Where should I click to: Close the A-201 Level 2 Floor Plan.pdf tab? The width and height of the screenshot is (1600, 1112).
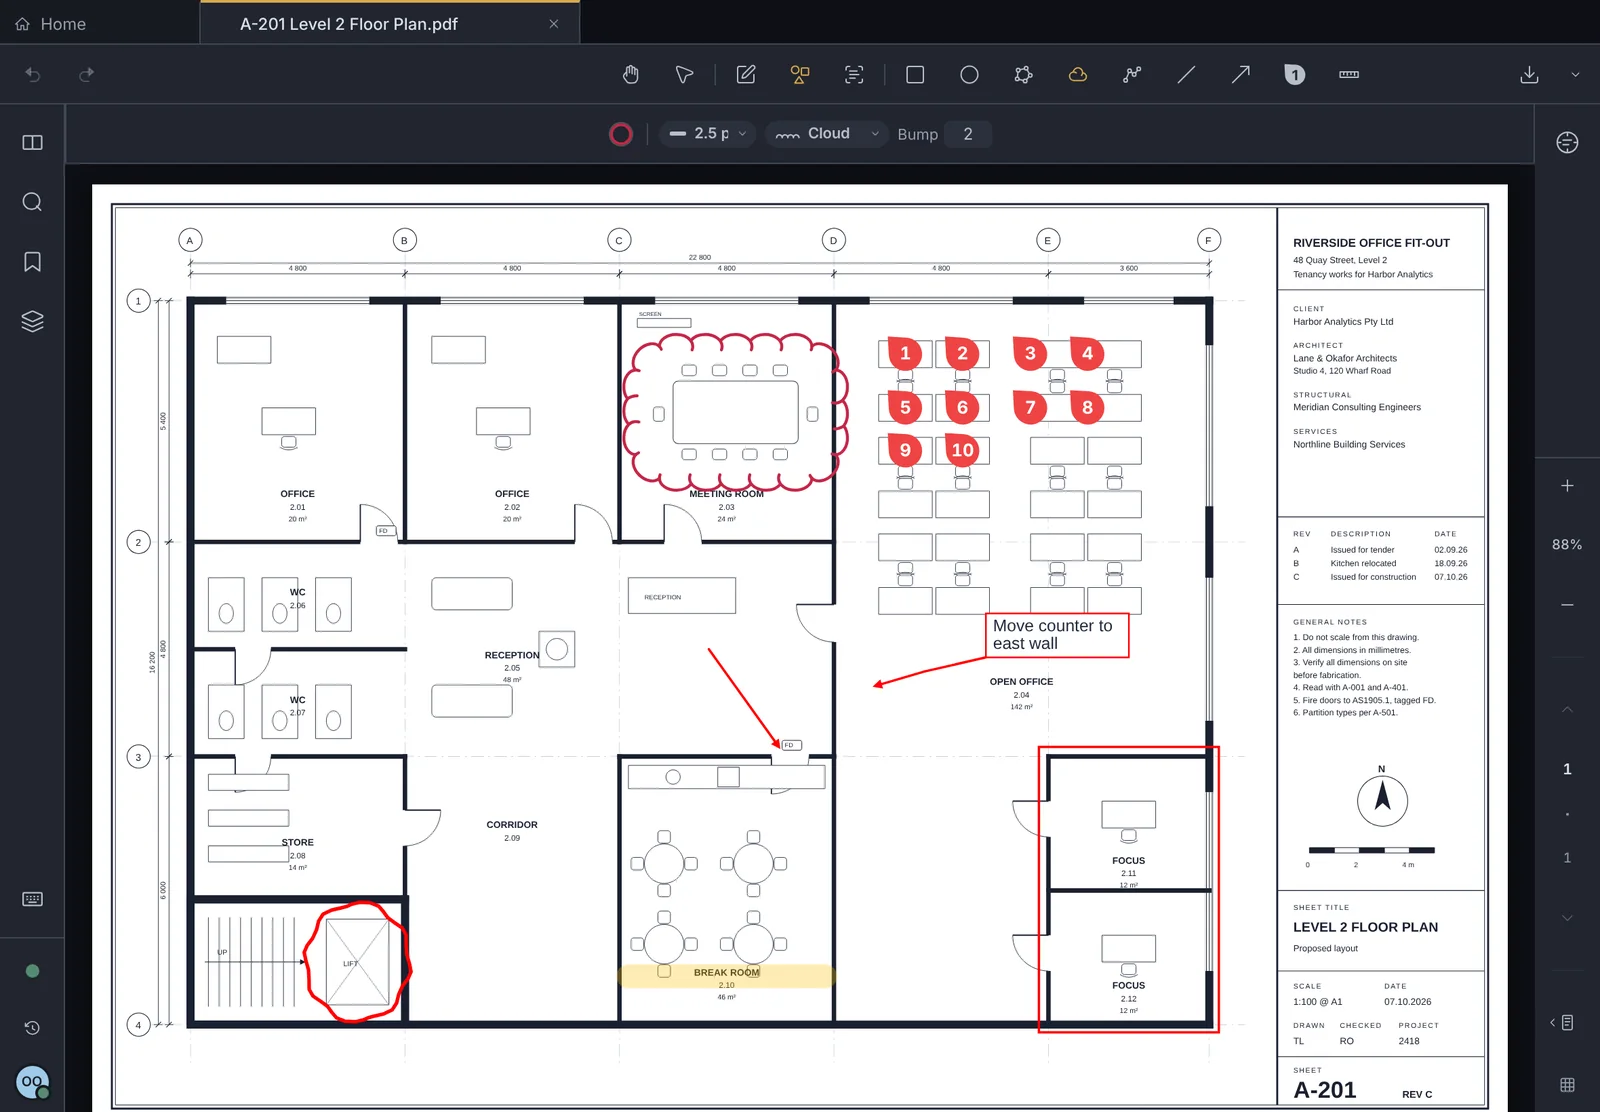[554, 24]
